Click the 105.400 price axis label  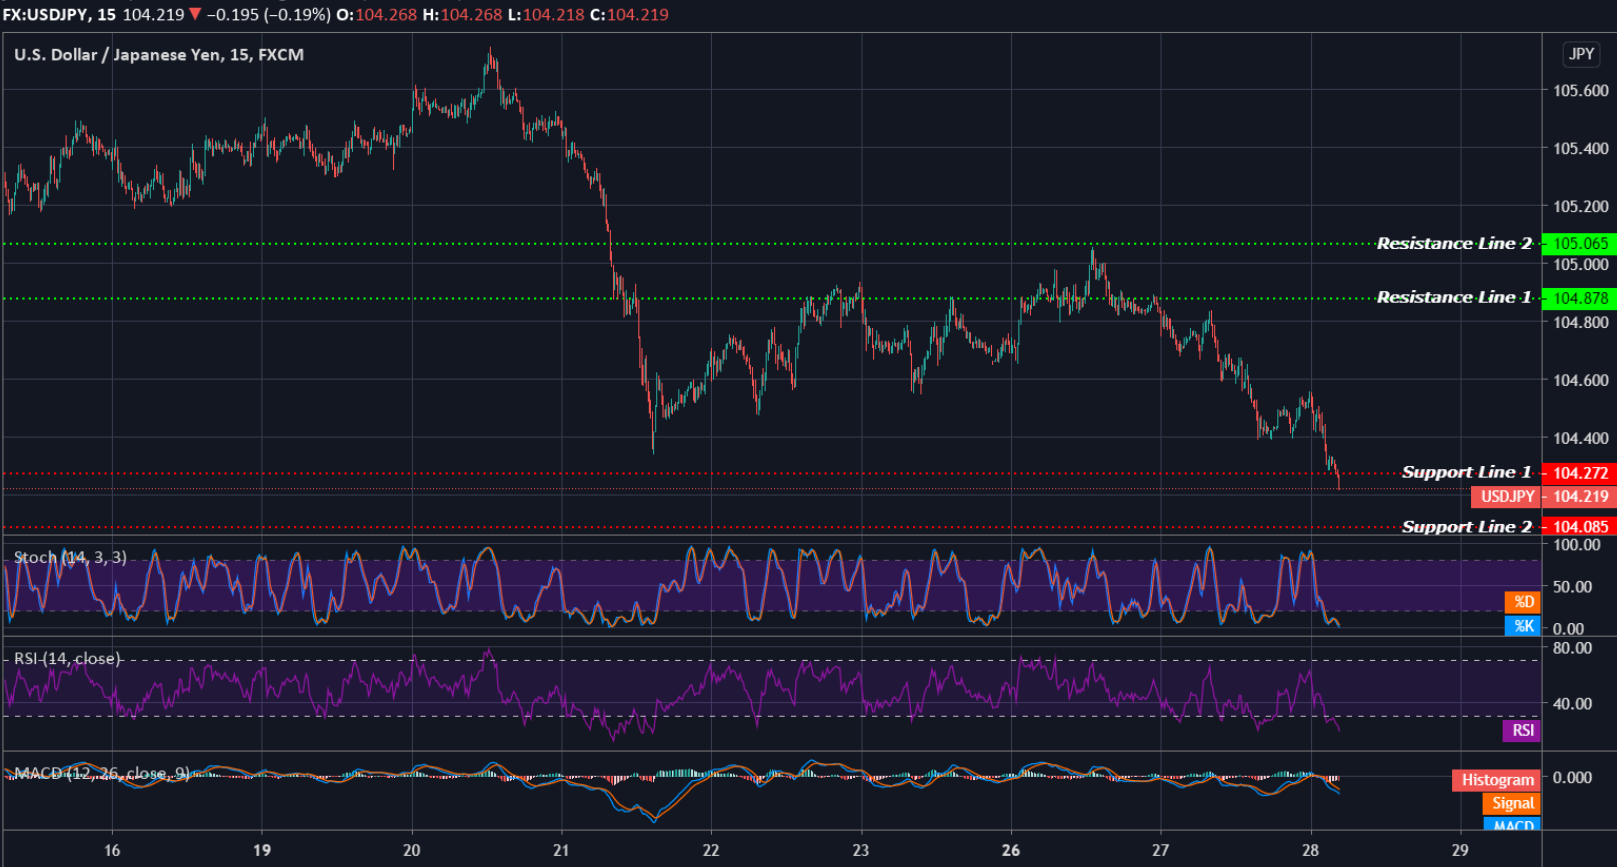(x=1581, y=149)
